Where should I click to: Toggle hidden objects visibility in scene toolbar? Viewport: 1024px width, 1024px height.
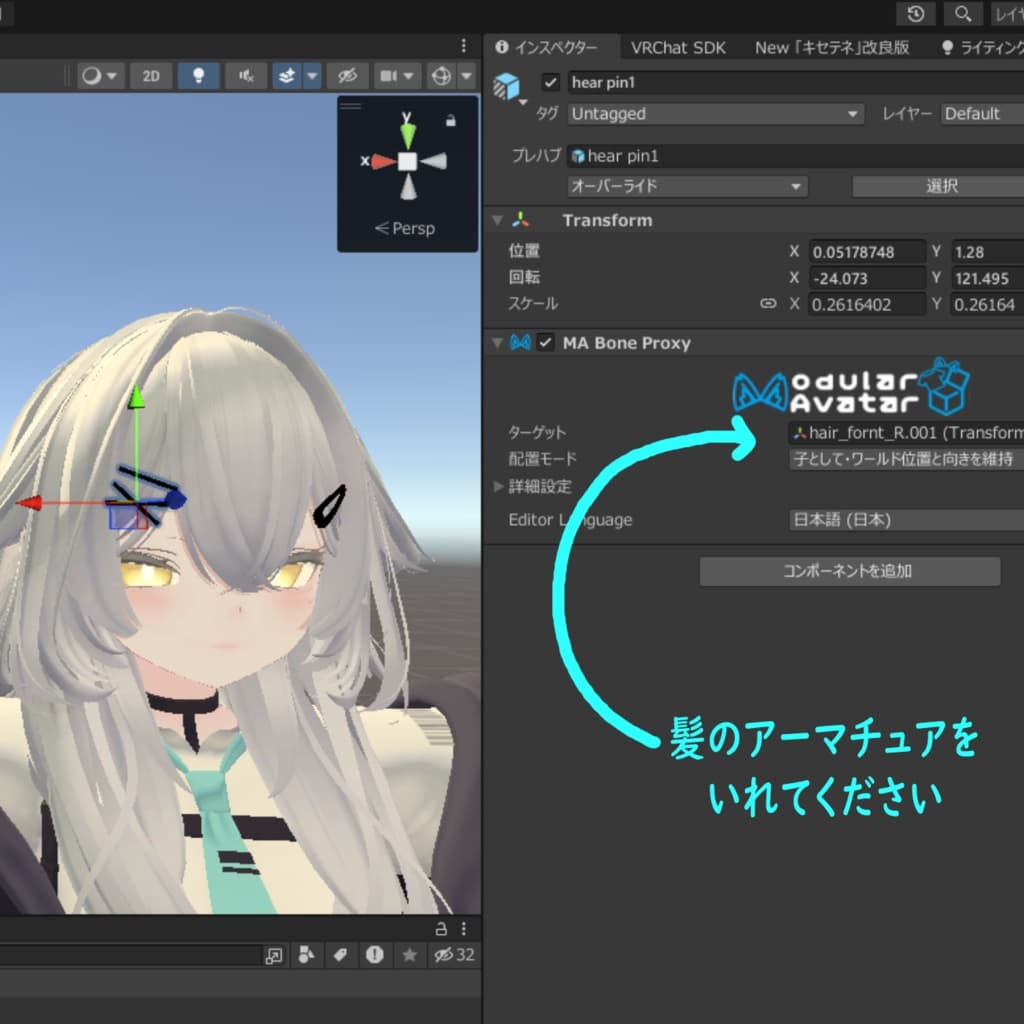pyautogui.click(x=347, y=76)
